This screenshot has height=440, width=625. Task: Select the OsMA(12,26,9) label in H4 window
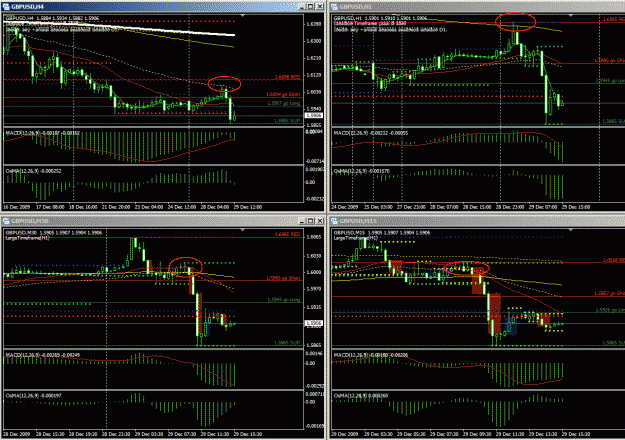coord(33,171)
